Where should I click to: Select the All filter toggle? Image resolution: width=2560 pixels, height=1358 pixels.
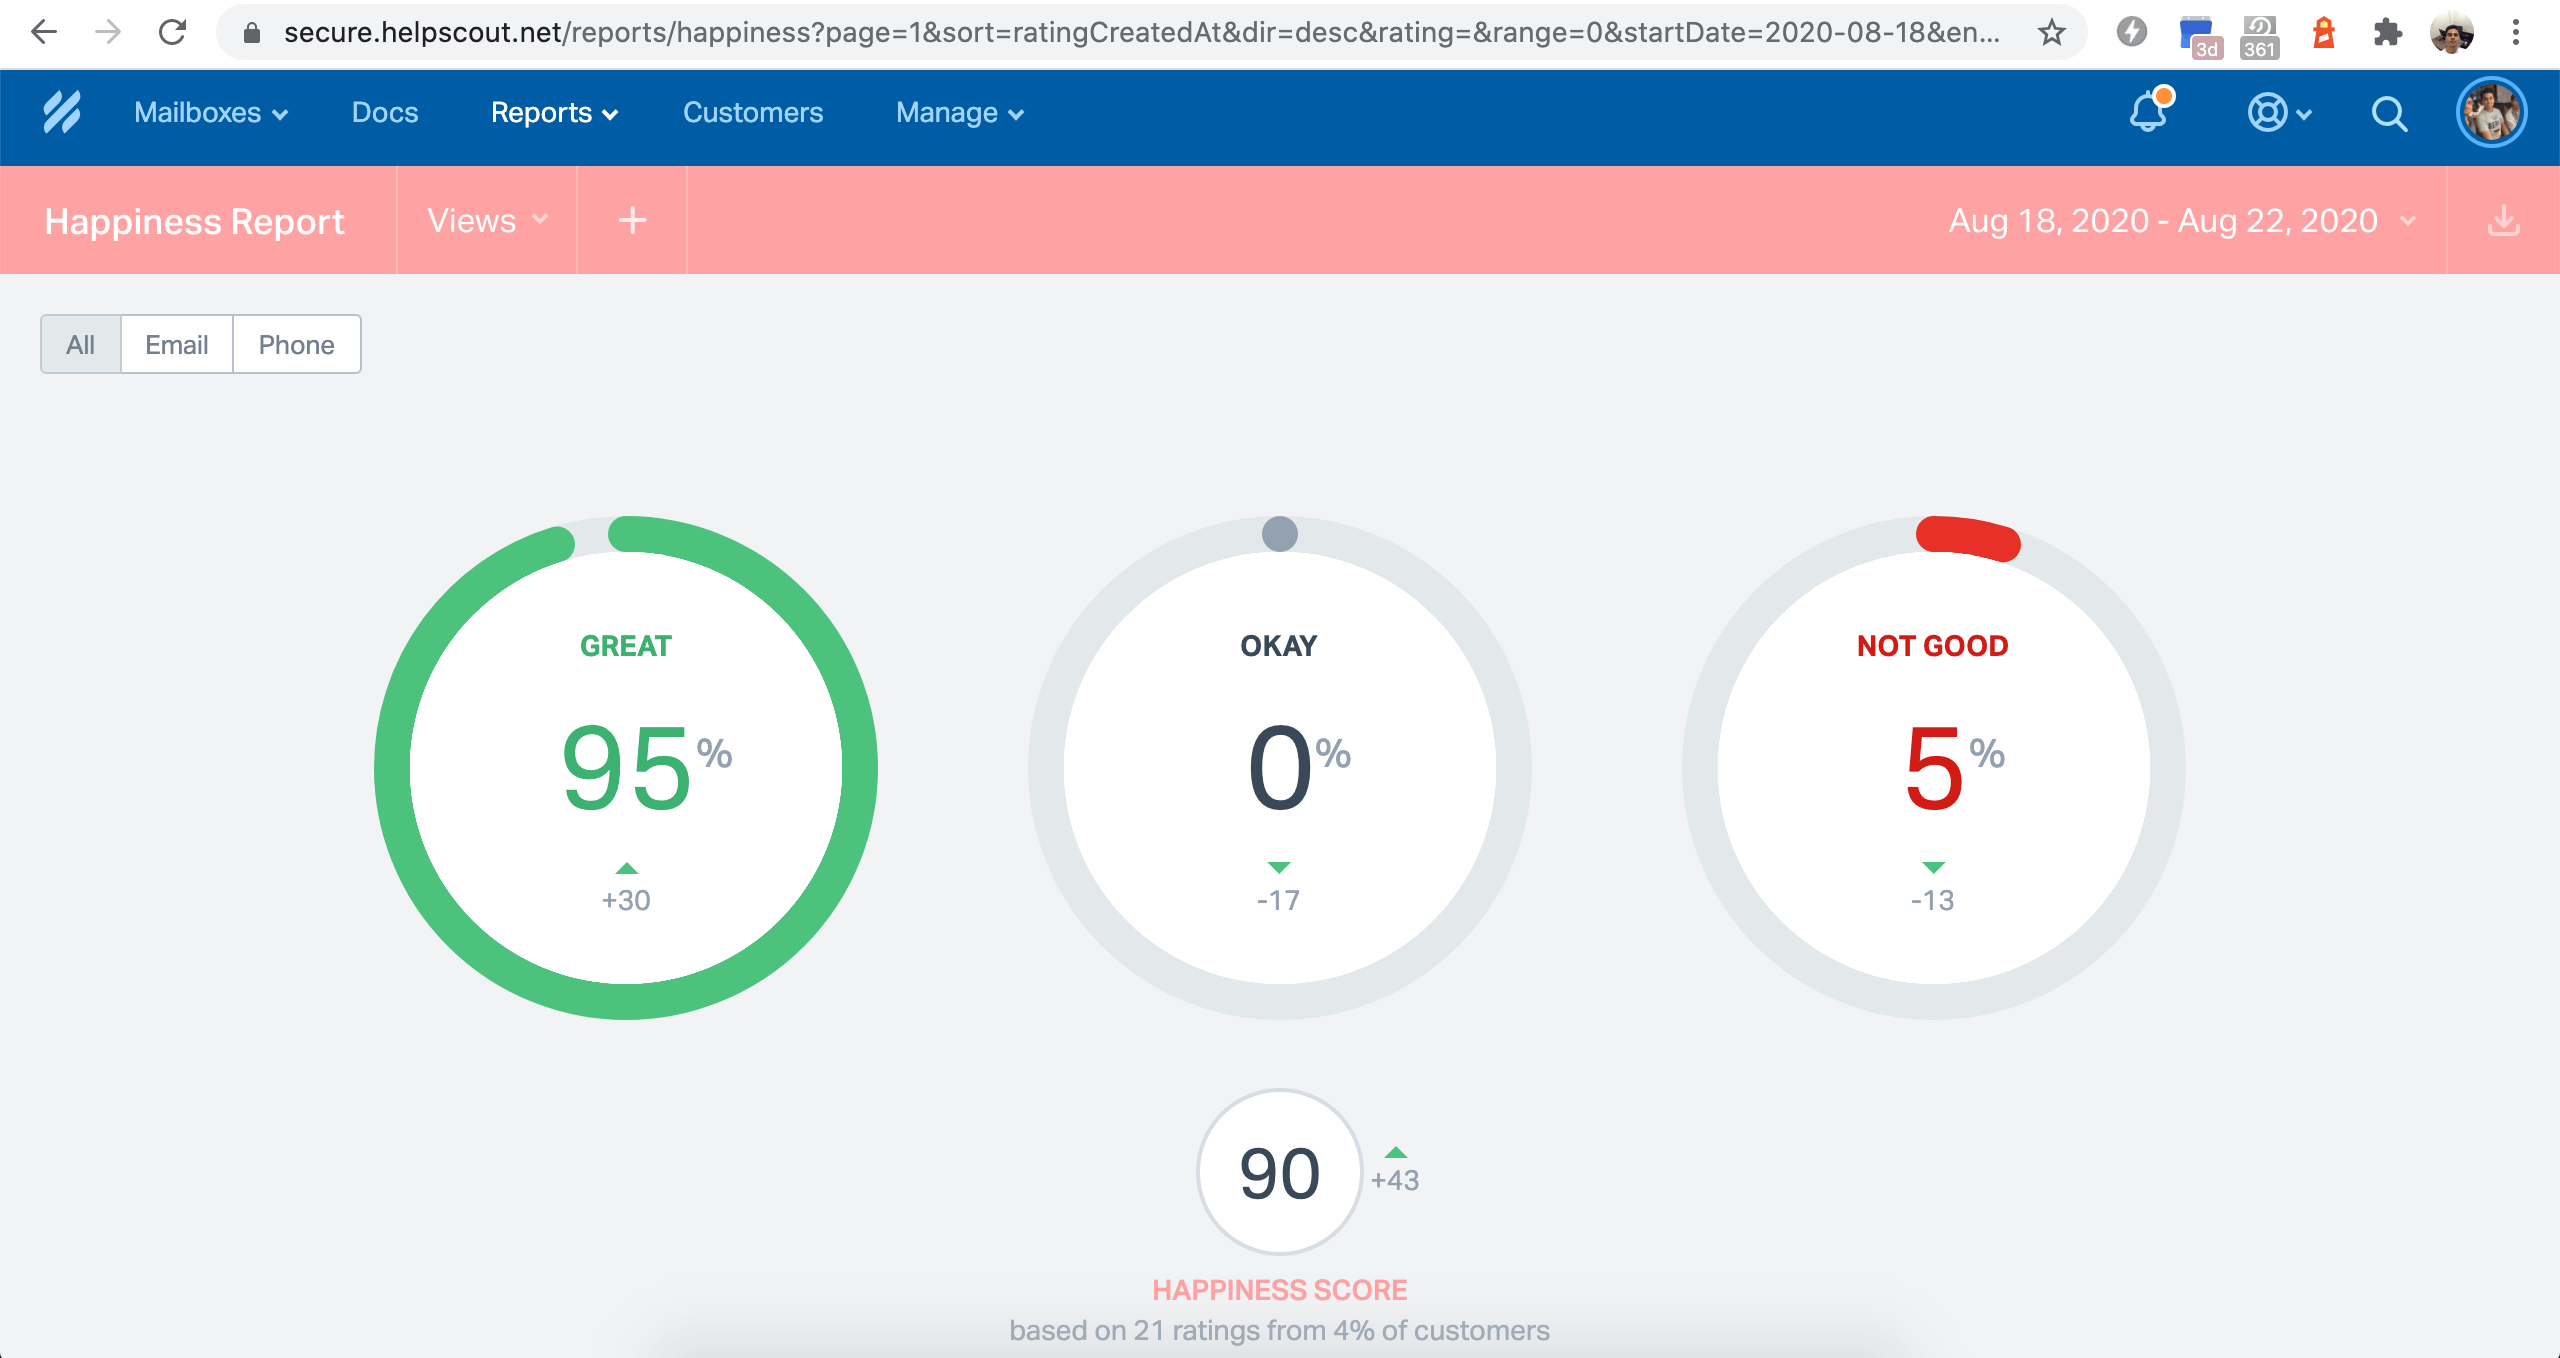pyautogui.click(x=80, y=344)
